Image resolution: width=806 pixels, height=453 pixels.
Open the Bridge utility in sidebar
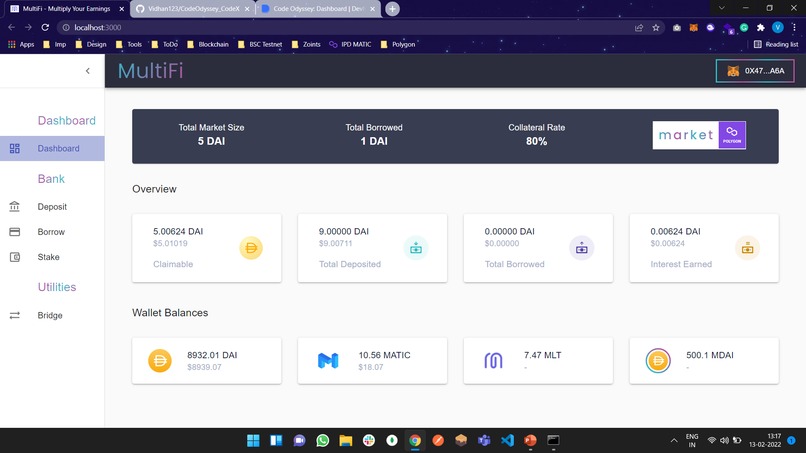(x=52, y=315)
